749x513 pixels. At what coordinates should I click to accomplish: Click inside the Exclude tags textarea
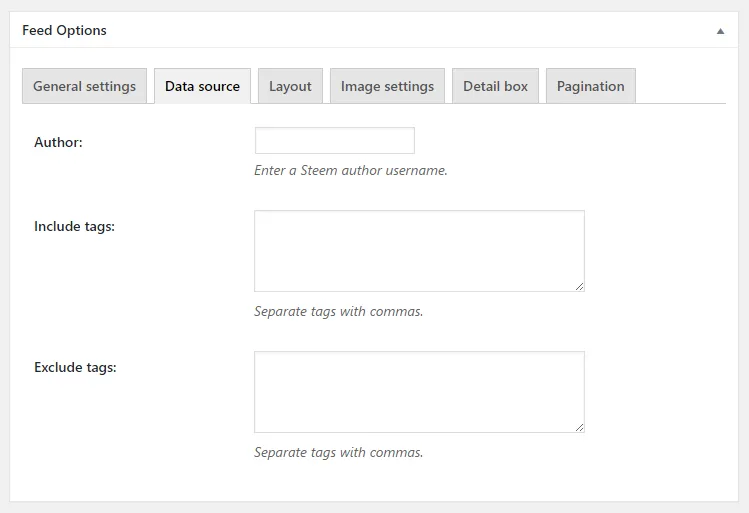(x=419, y=392)
